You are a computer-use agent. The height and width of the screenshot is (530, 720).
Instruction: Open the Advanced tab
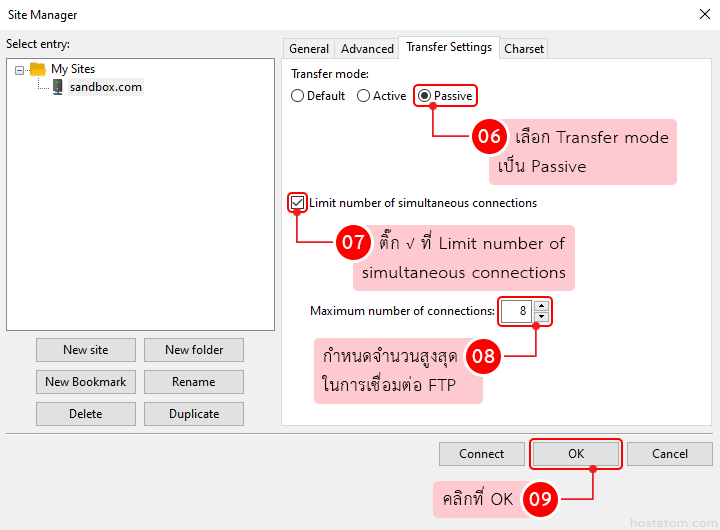coord(367,48)
